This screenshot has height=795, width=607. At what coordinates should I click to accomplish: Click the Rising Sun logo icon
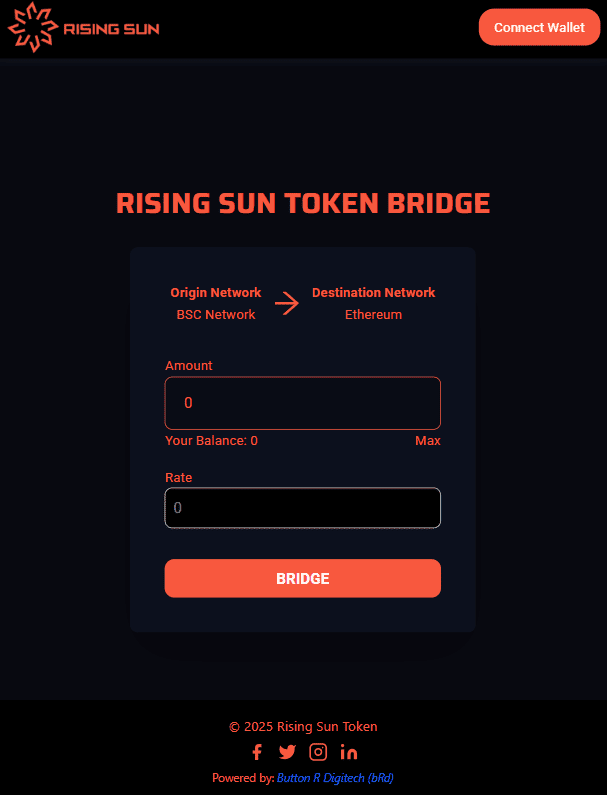pyautogui.click(x=32, y=27)
